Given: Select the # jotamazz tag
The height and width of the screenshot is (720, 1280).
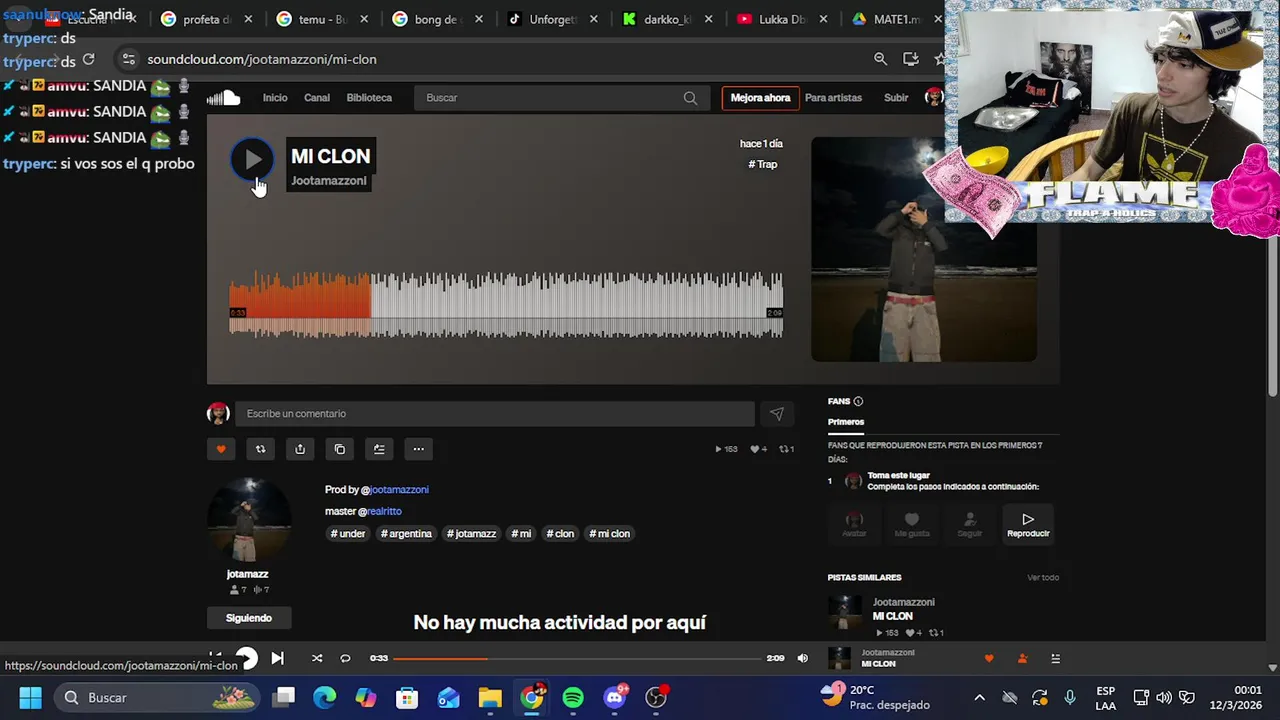Looking at the screenshot, I should [471, 534].
